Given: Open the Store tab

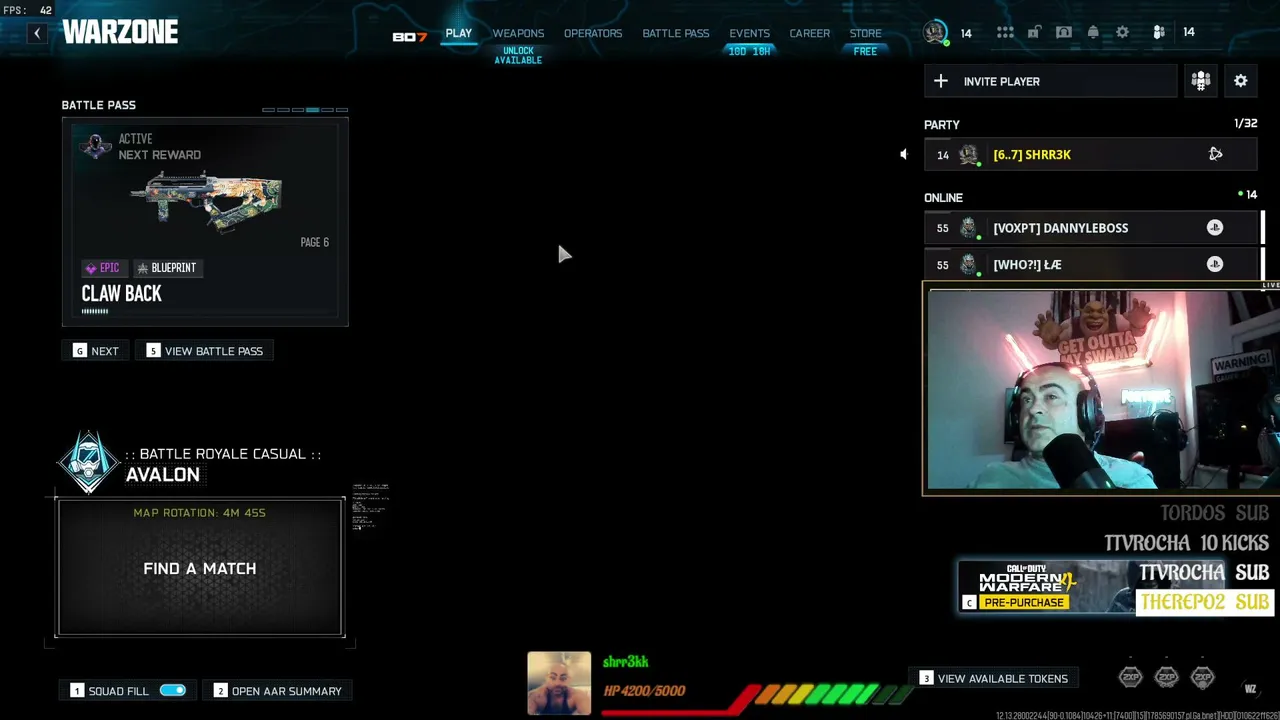Looking at the screenshot, I should pyautogui.click(x=866, y=33).
